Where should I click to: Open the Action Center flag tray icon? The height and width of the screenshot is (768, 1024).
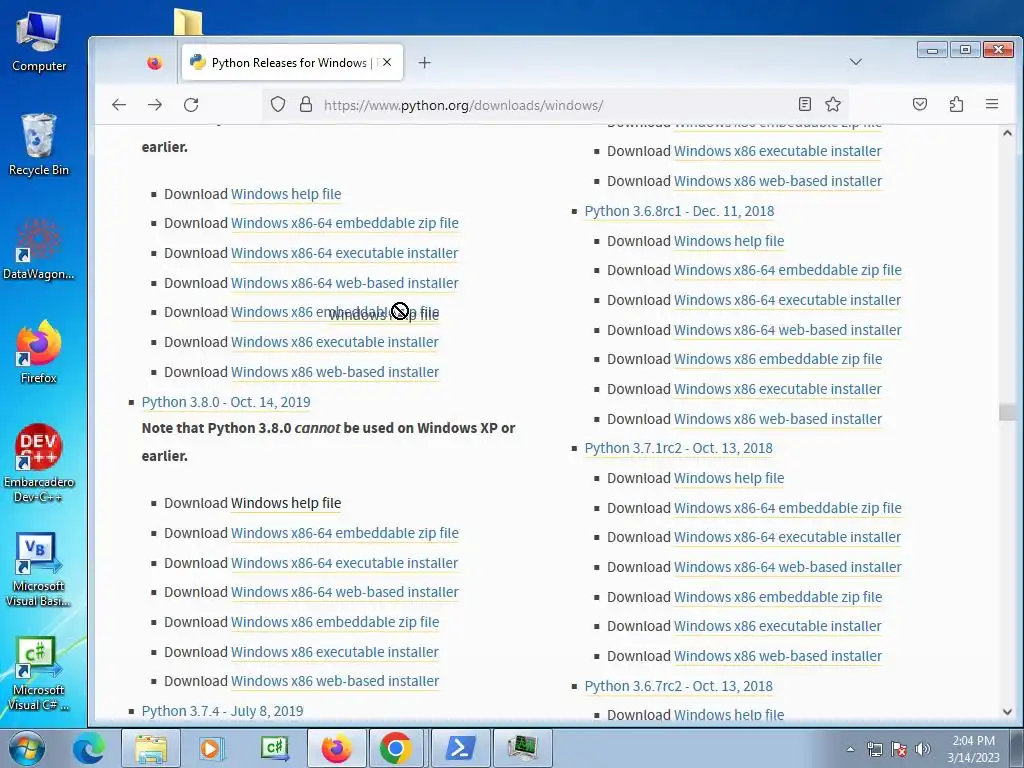899,749
